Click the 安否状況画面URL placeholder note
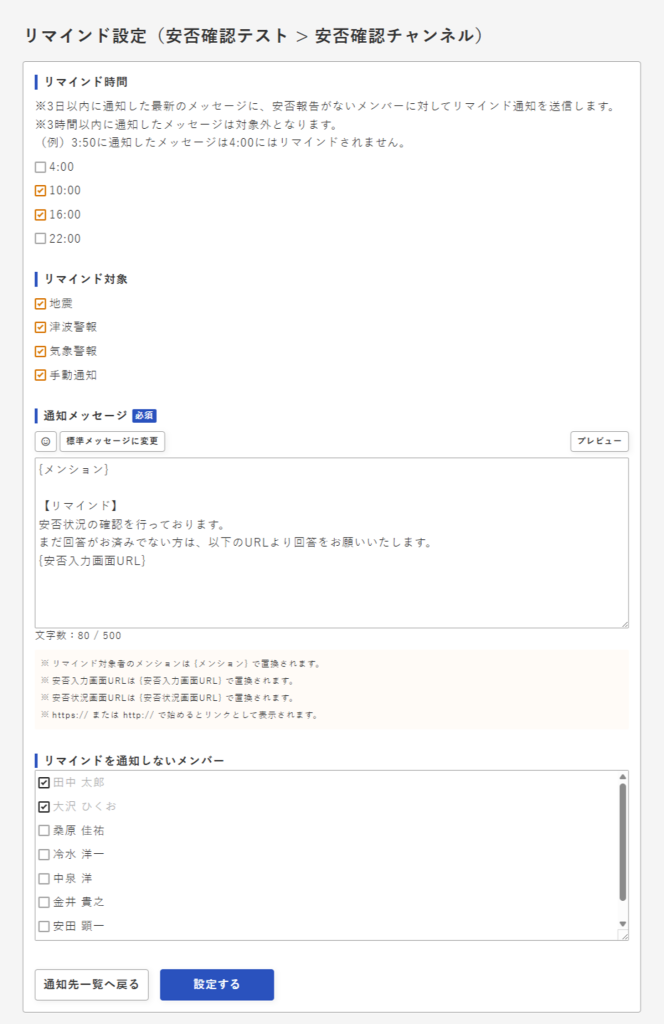Image resolution: width=664 pixels, height=1024 pixels. (168, 698)
